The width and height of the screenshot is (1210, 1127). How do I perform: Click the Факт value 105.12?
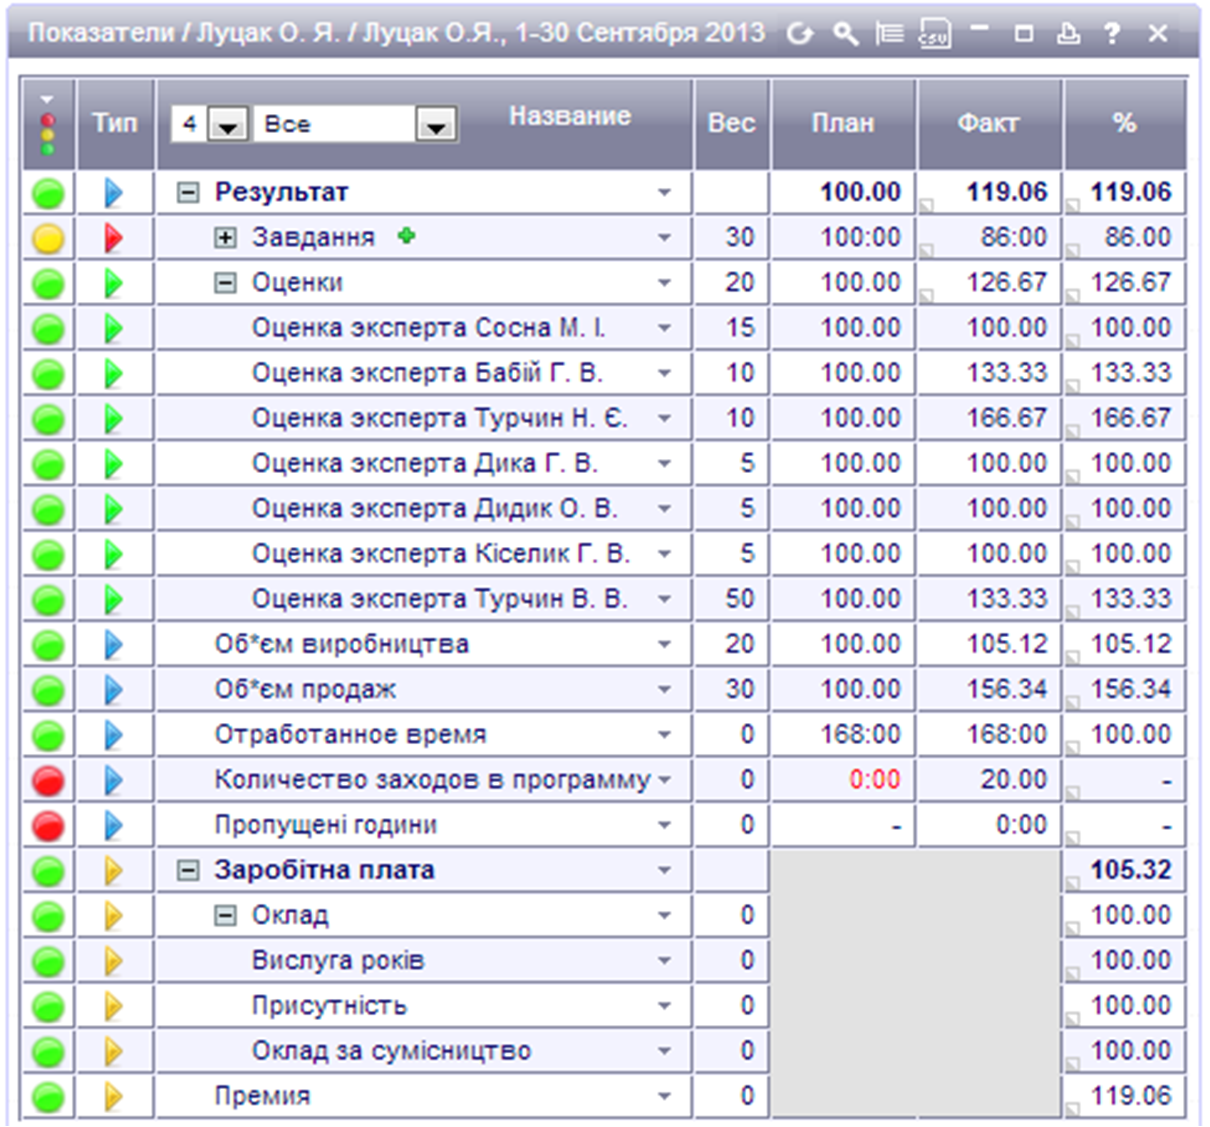point(1006,644)
